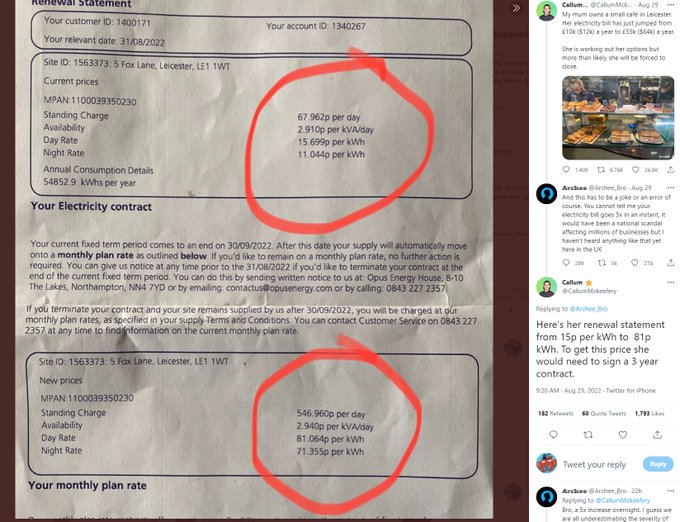Like Archee_Bro's reply with 278 likes

pyautogui.click(x=634, y=262)
